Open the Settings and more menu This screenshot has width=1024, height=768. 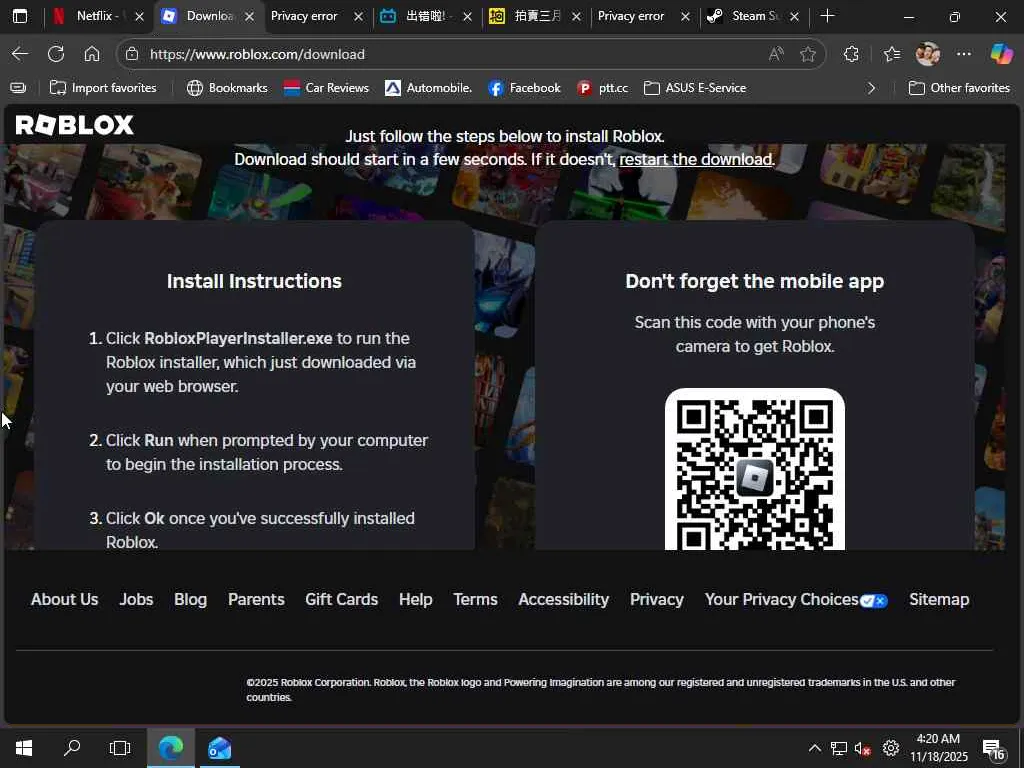(964, 54)
